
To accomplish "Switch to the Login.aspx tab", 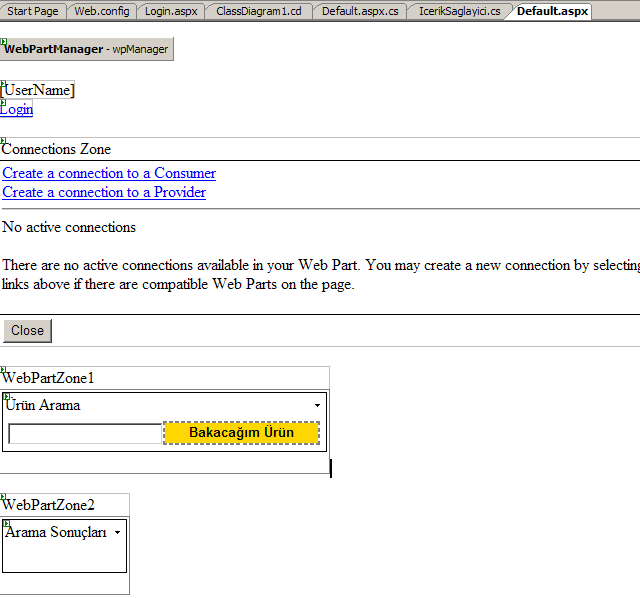I will click(x=170, y=11).
